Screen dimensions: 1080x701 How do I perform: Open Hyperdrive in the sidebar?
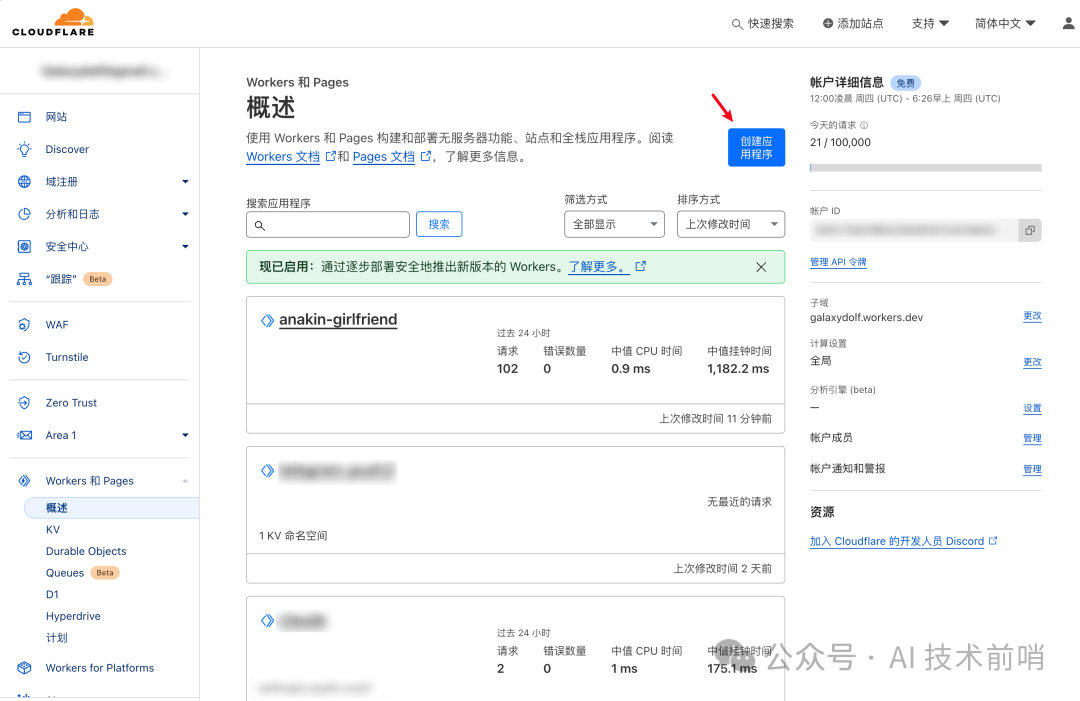coord(73,616)
